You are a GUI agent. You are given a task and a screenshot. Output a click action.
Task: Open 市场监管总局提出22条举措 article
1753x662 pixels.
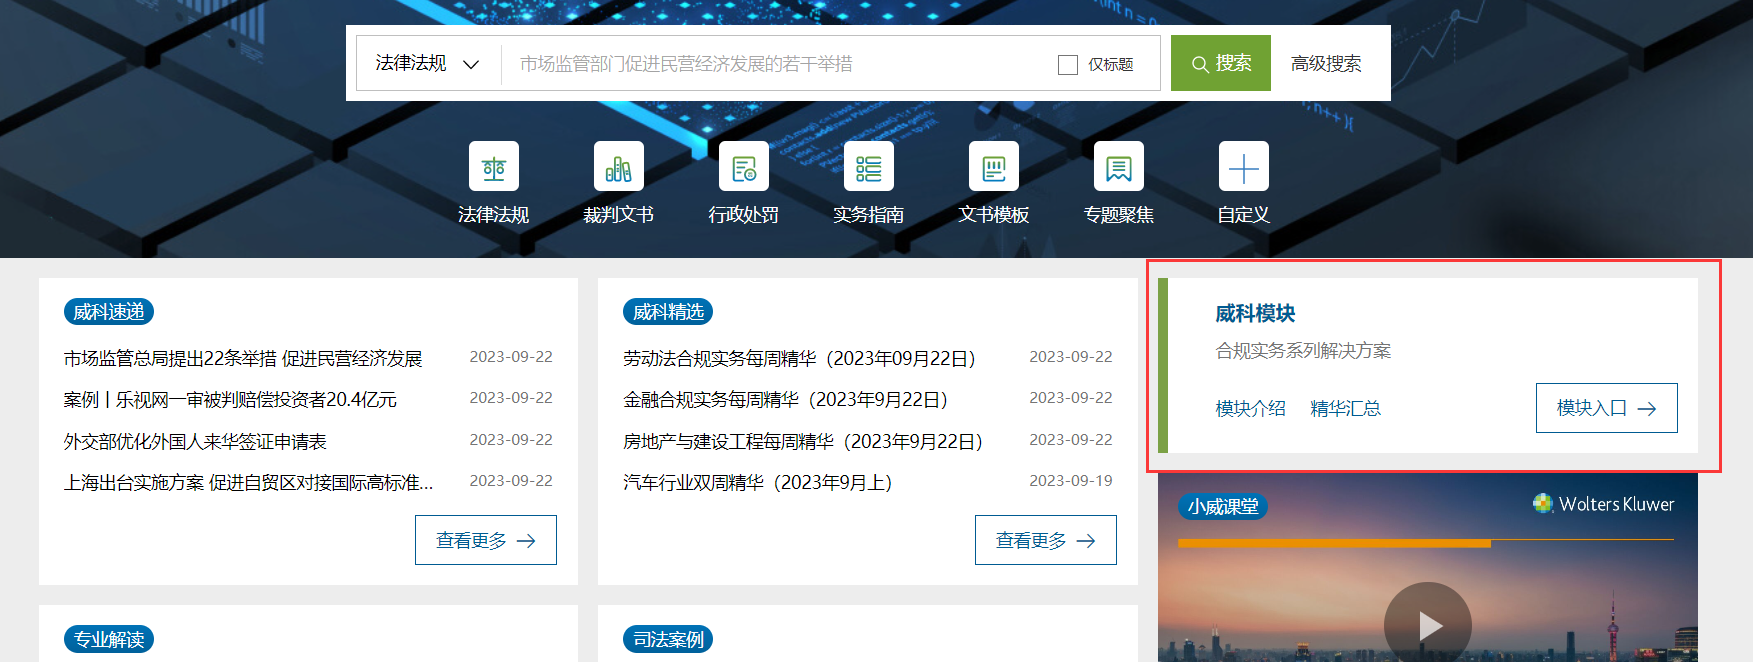(x=243, y=358)
